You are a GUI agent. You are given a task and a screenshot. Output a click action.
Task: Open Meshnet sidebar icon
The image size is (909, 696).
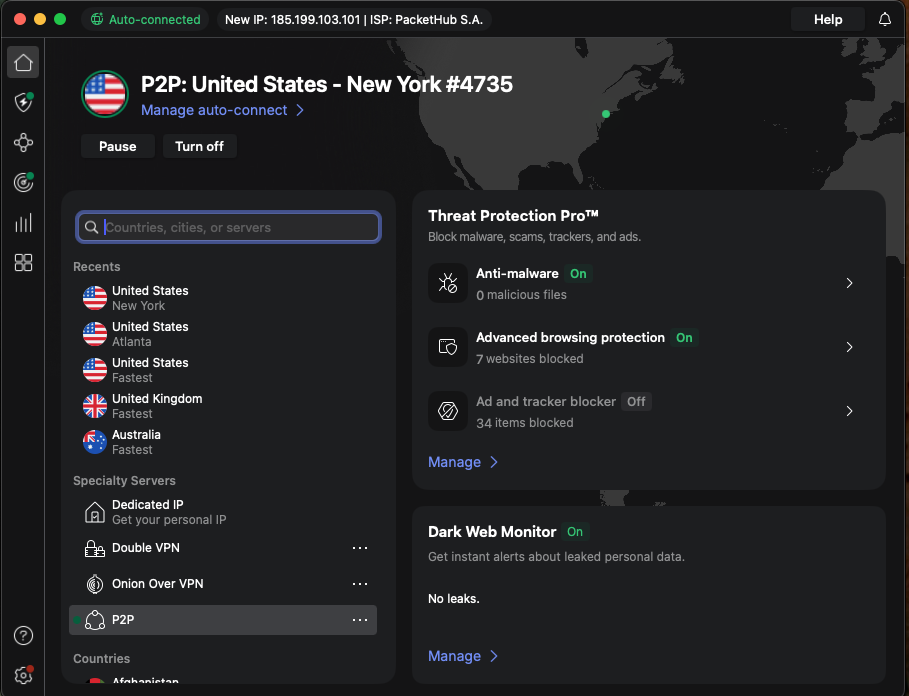tap(23, 143)
